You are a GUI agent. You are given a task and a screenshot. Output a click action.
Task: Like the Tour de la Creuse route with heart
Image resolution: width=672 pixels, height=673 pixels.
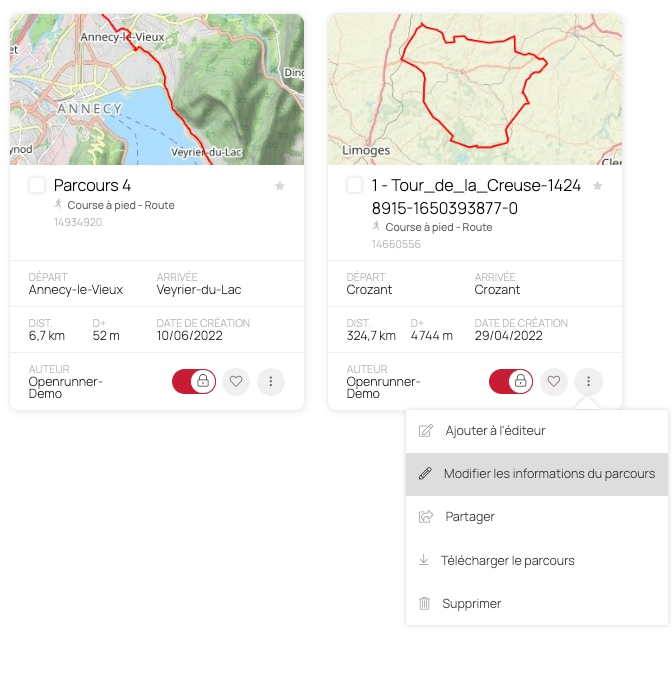coord(554,381)
